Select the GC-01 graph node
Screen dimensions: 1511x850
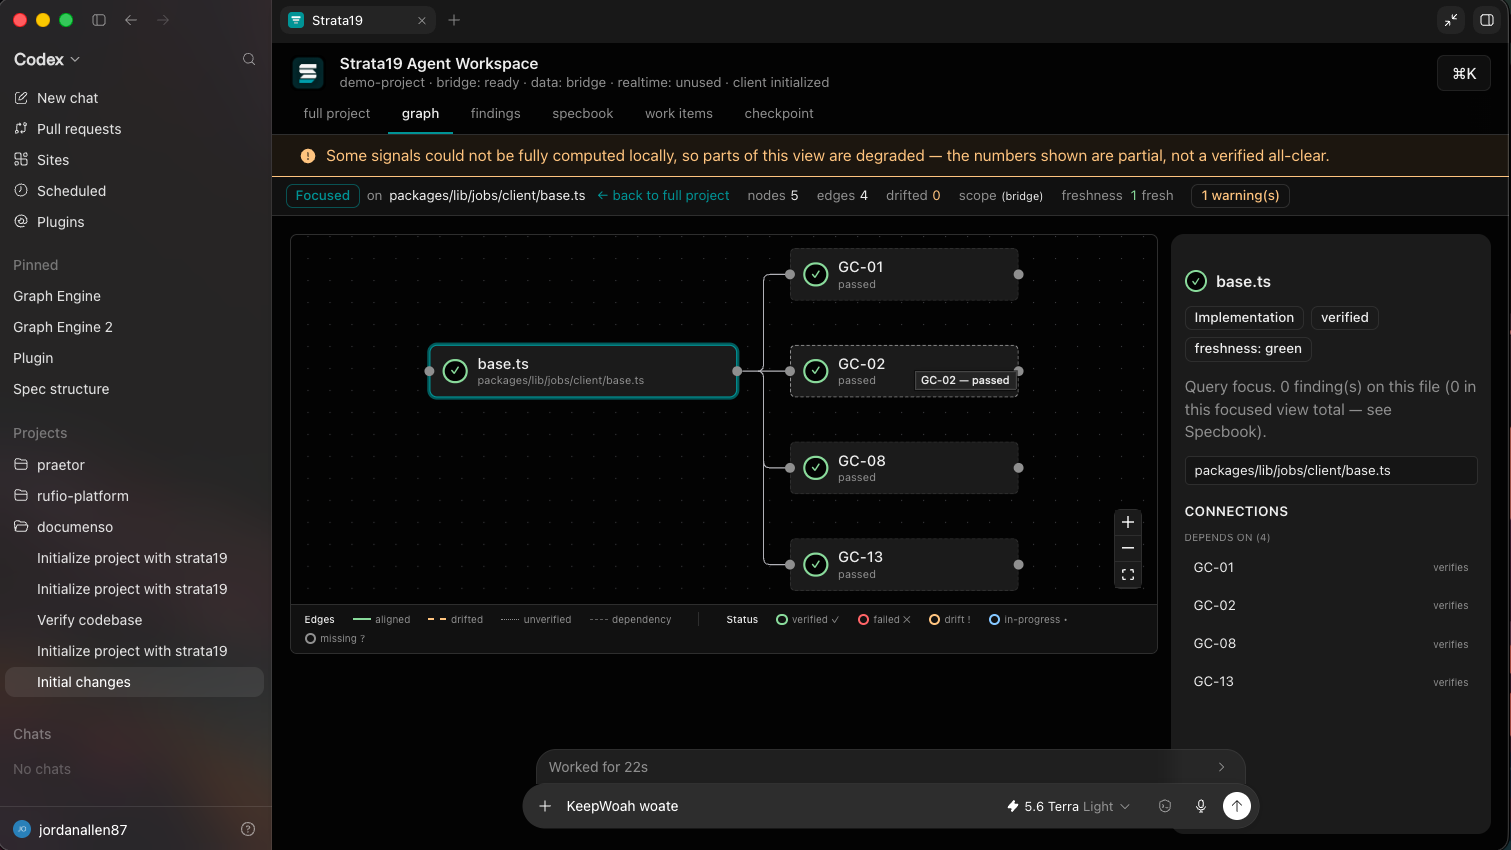(904, 274)
